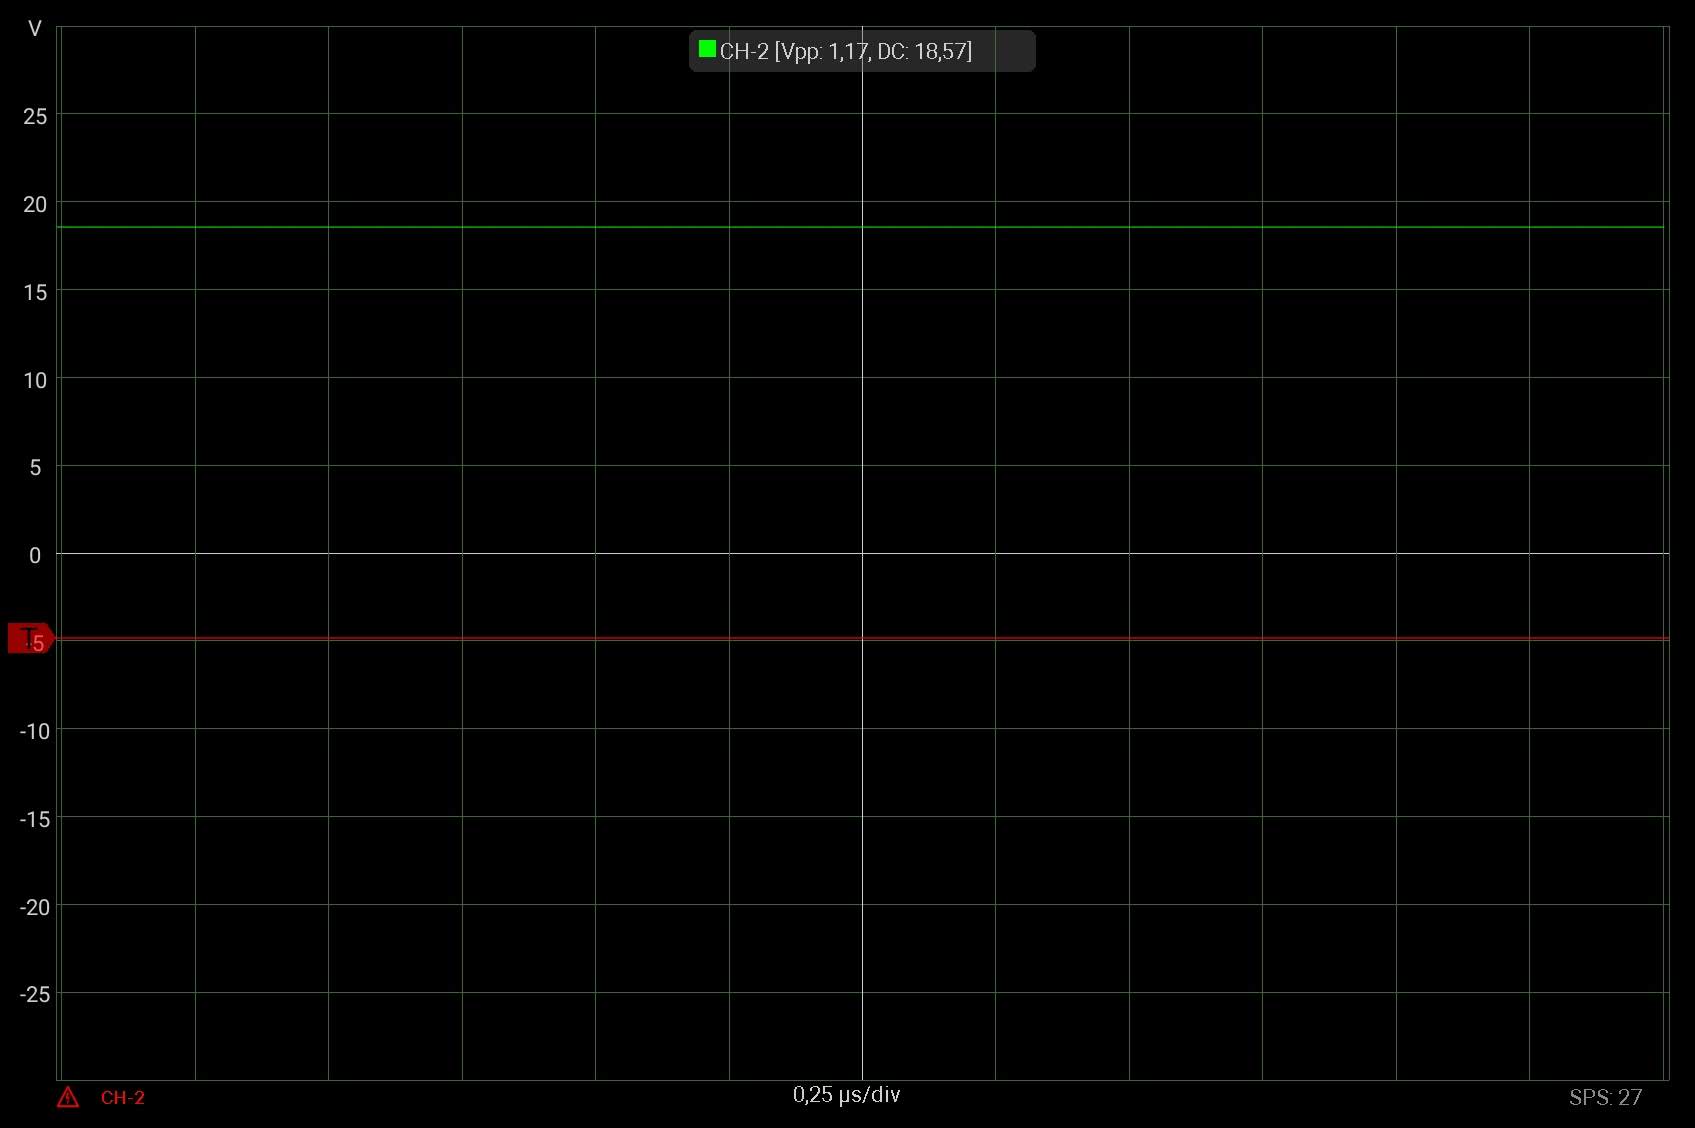Click the -20 label on voltage axis

point(35,908)
